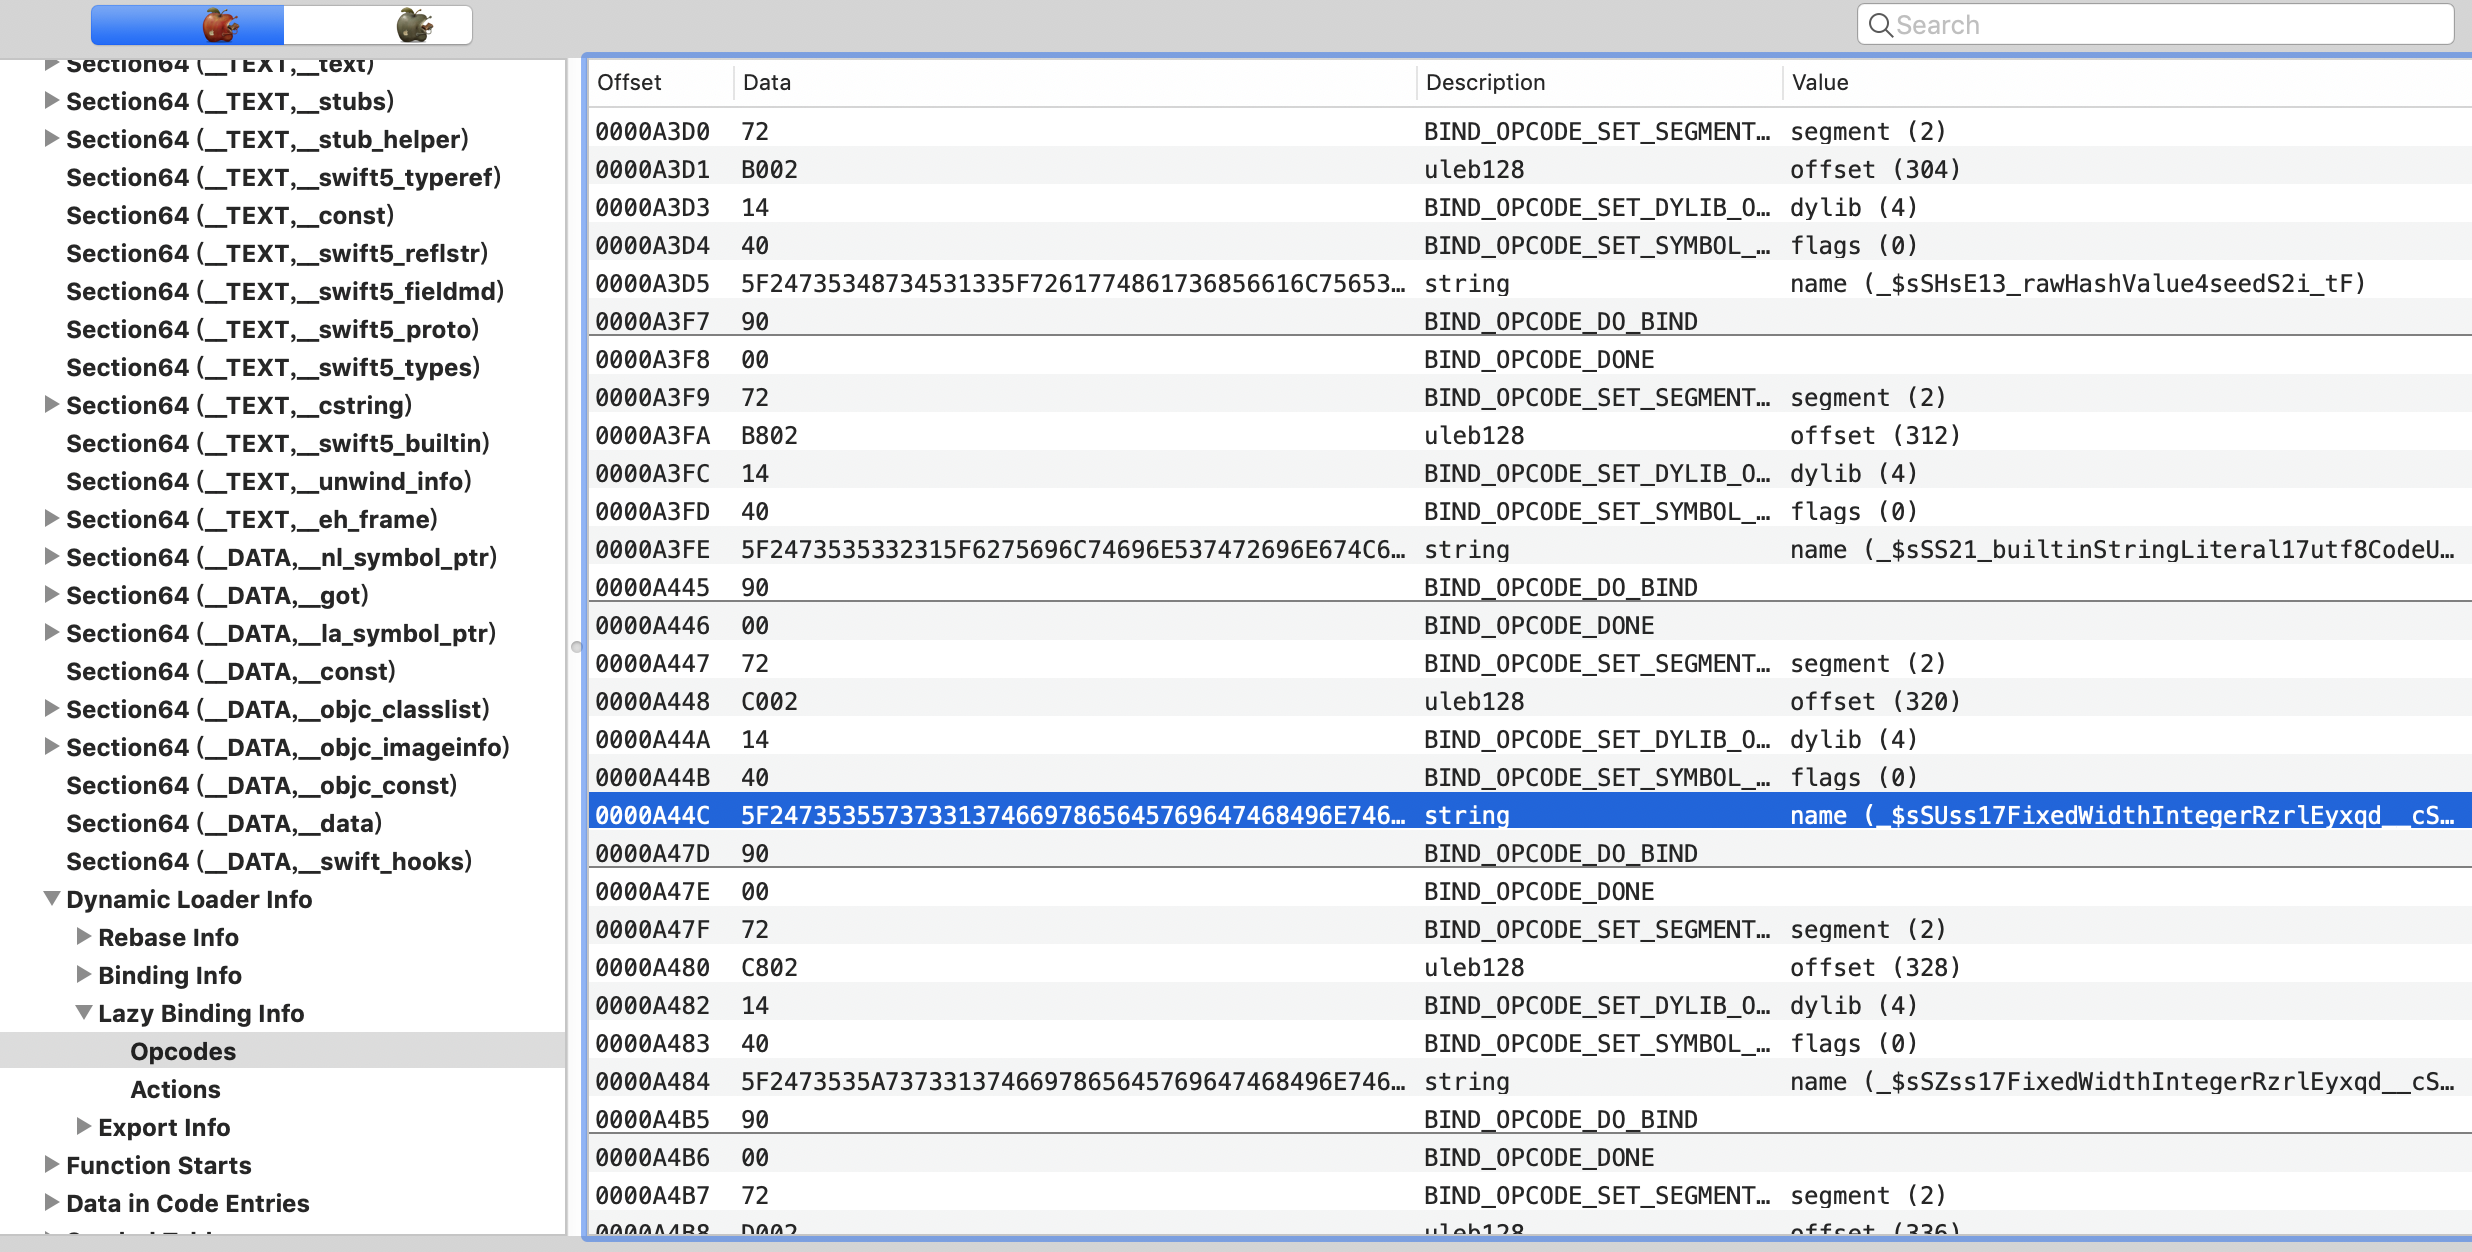The image size is (2472, 1252).
Task: Expand the Rebase Info node
Action: 84,936
